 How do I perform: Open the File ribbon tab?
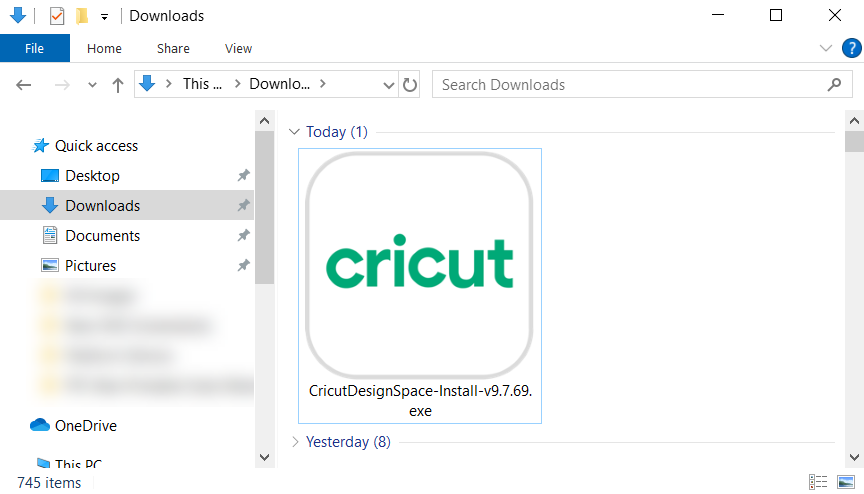(35, 48)
